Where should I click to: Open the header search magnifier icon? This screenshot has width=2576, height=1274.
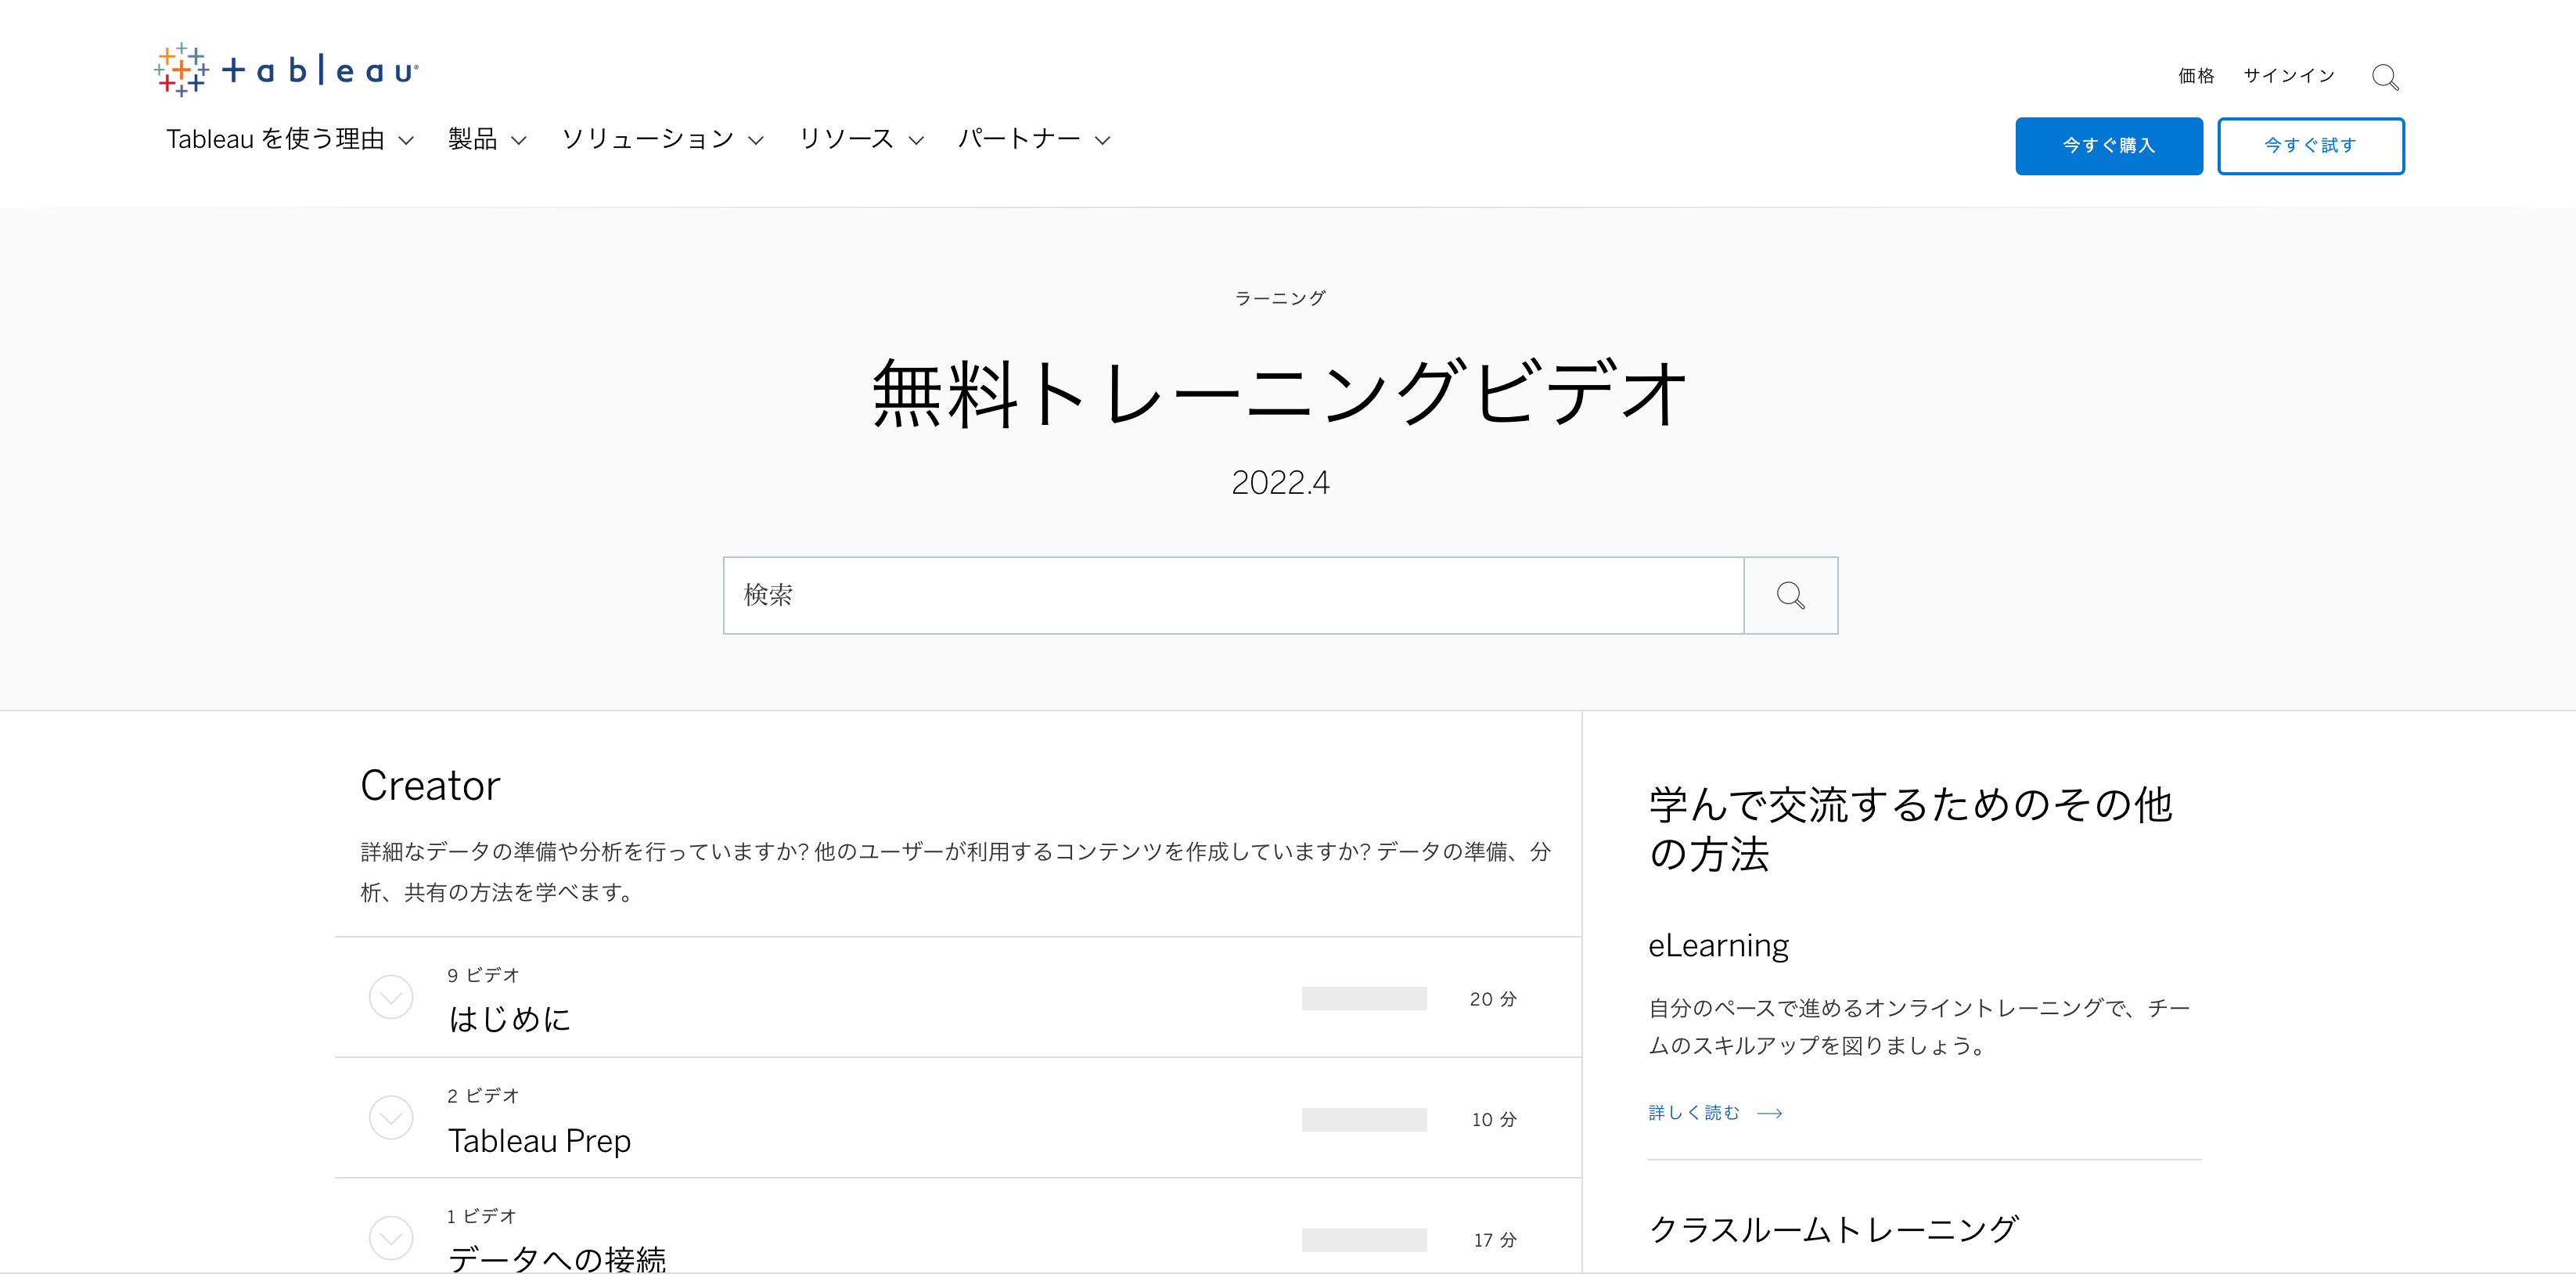pyautogui.click(x=2385, y=77)
